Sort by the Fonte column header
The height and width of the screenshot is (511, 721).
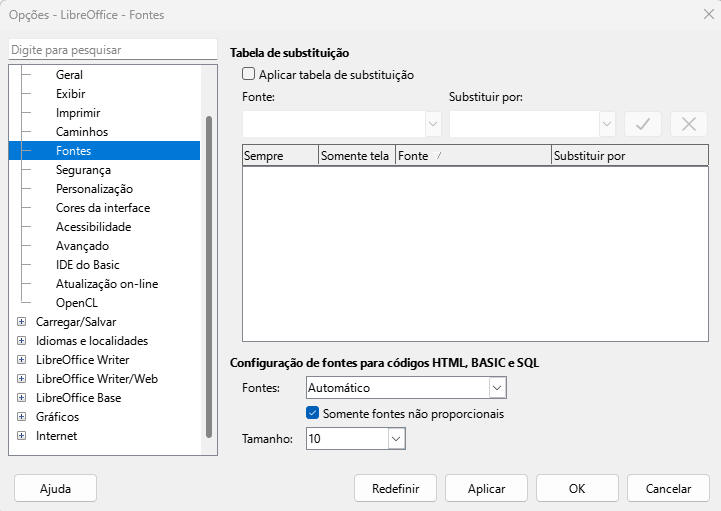[473, 155]
